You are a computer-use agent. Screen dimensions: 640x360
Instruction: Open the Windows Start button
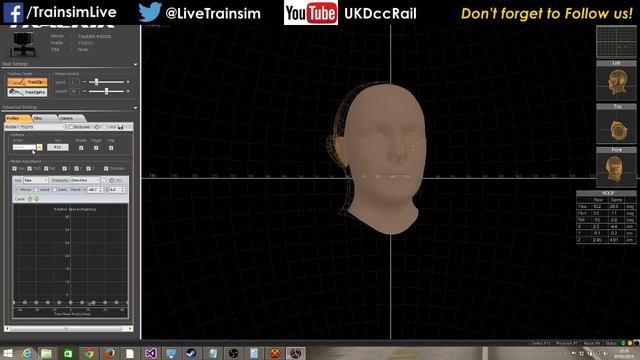[x=7, y=353]
